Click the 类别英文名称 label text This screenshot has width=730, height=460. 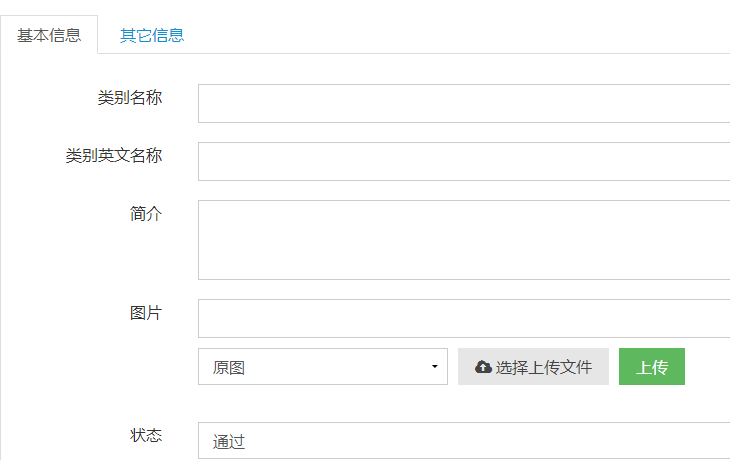(114, 155)
